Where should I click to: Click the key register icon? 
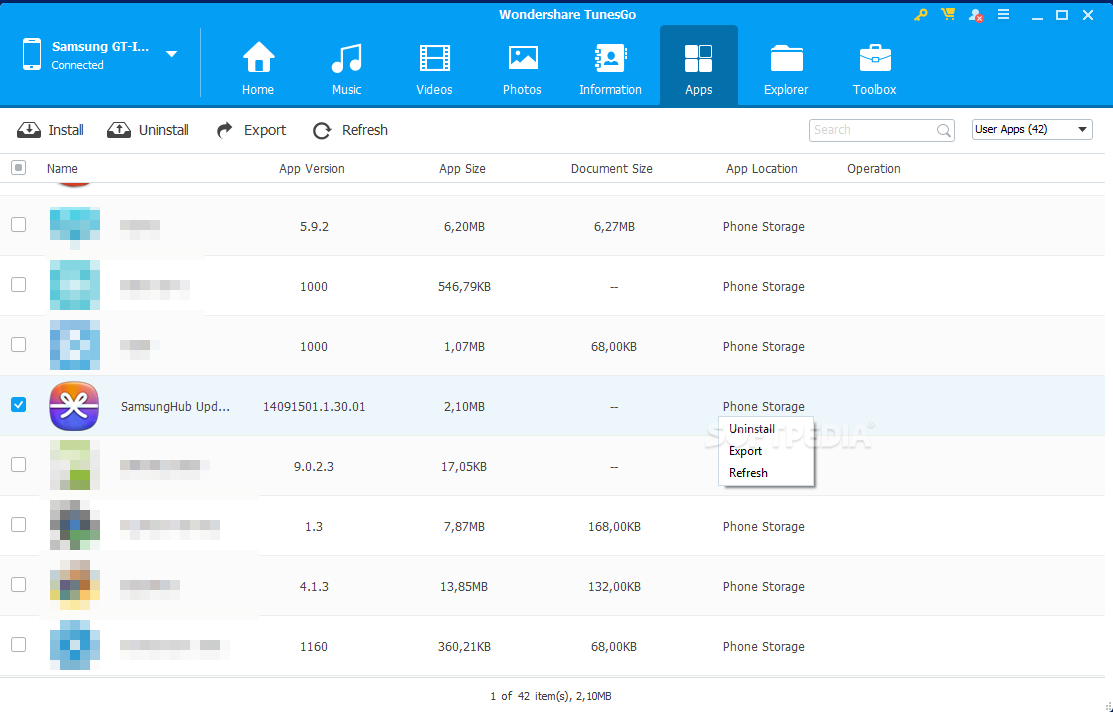[921, 14]
